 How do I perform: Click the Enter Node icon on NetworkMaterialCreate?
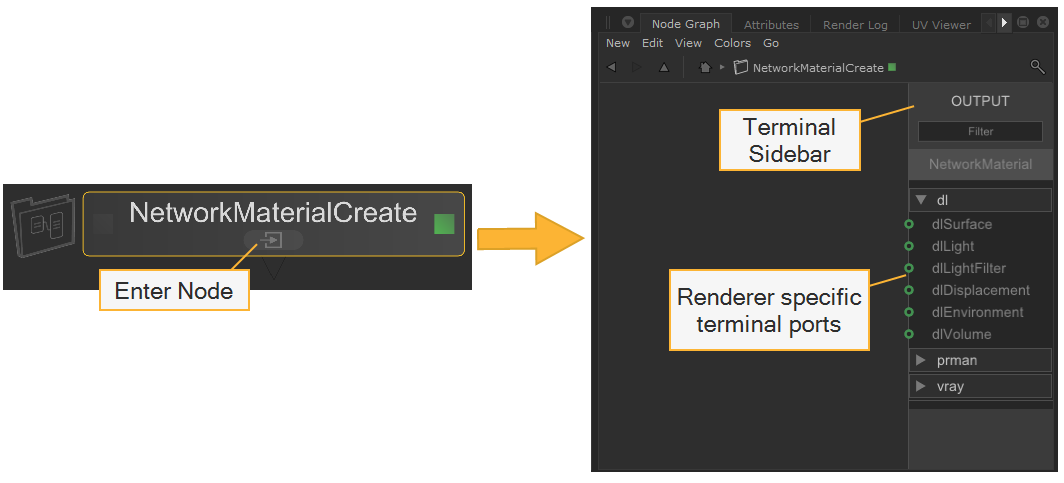(x=272, y=240)
